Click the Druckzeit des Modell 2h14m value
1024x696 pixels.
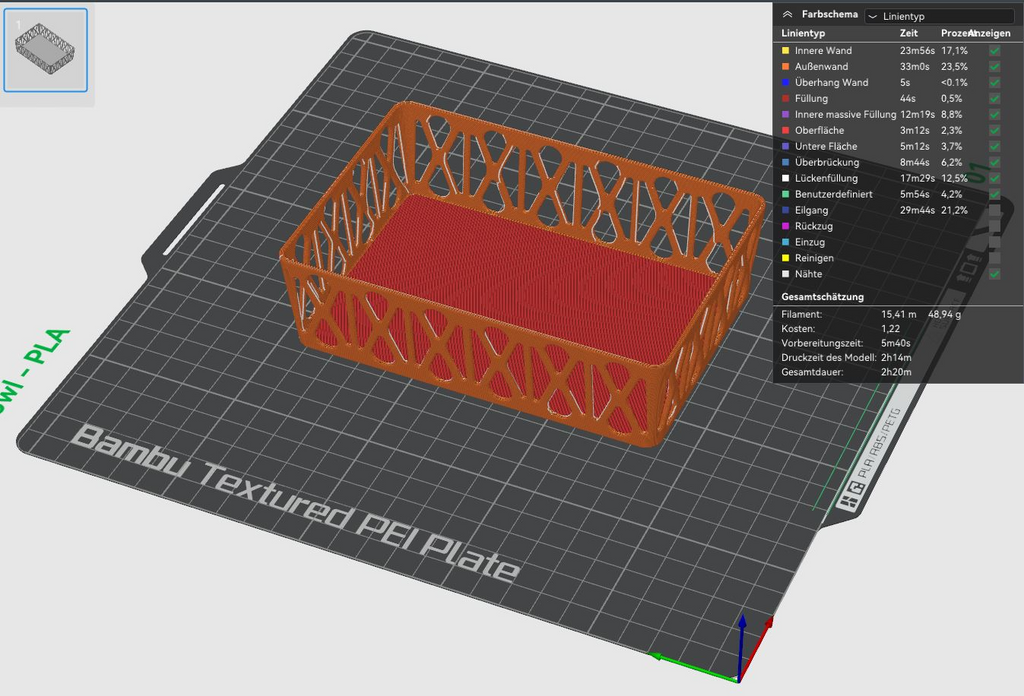896,358
